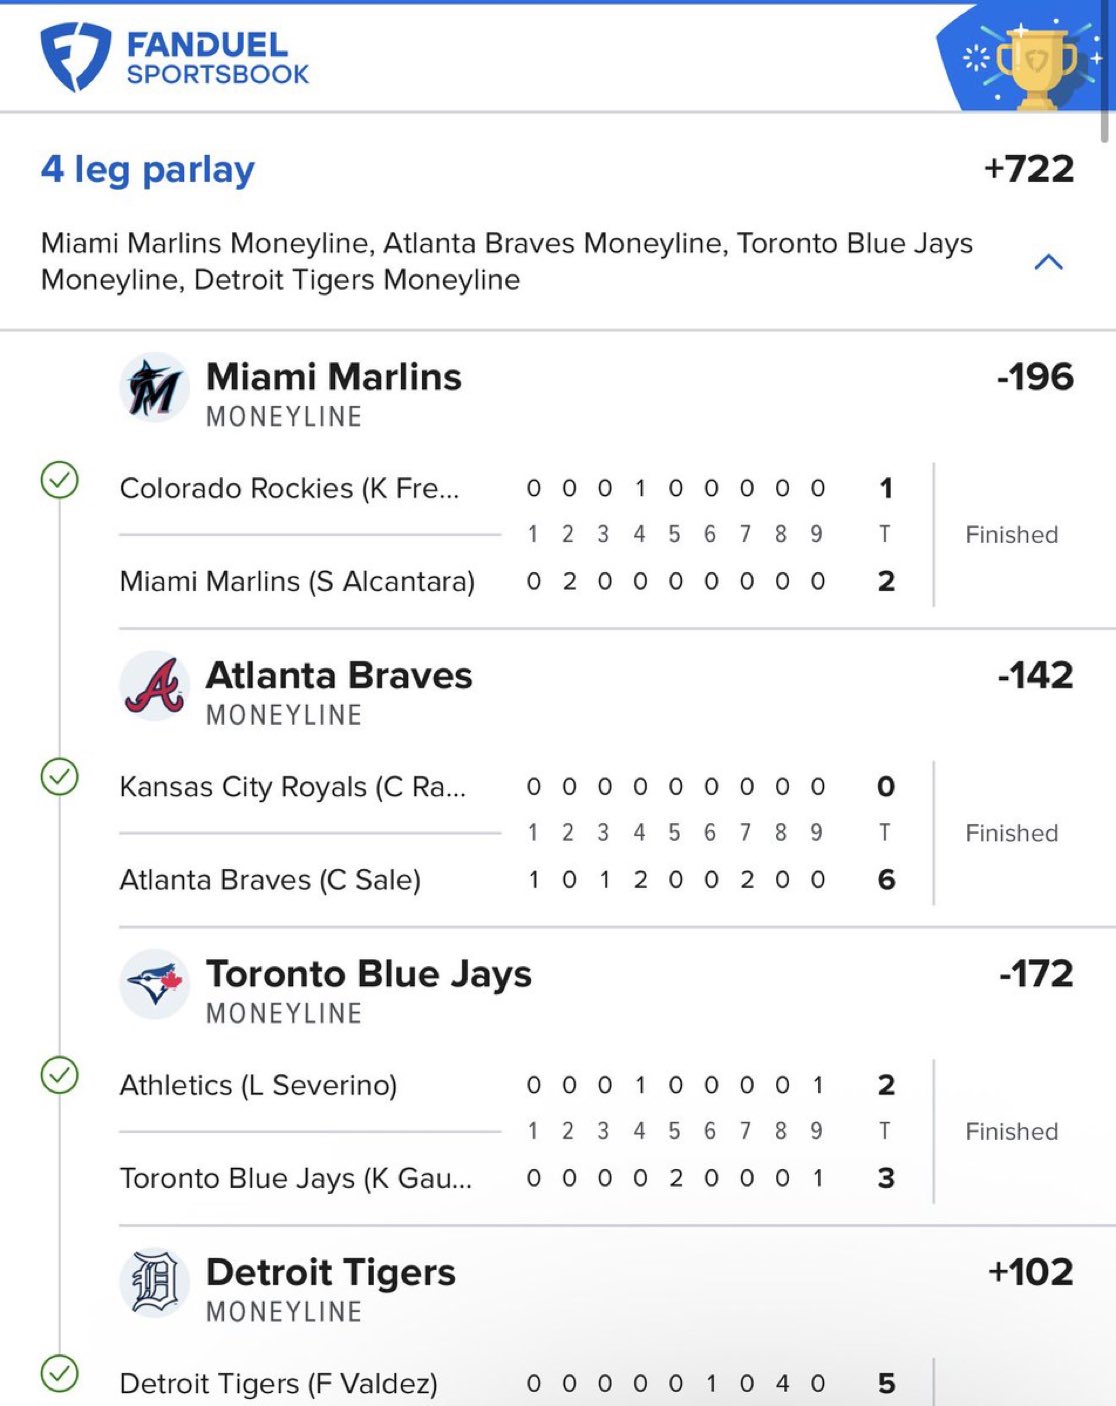Screen dimensions: 1116x1406
Task: Collapse the 4 leg parlay details
Action: tap(1048, 262)
